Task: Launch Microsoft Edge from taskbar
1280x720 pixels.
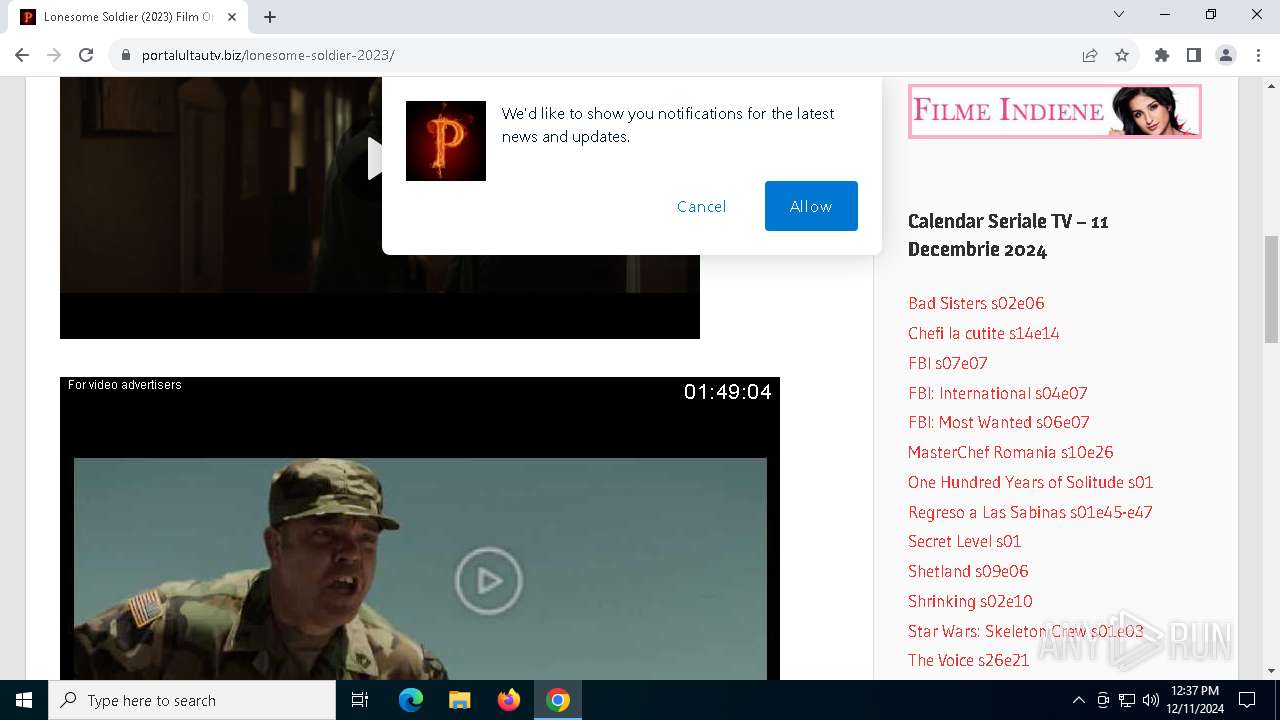Action: [x=411, y=700]
